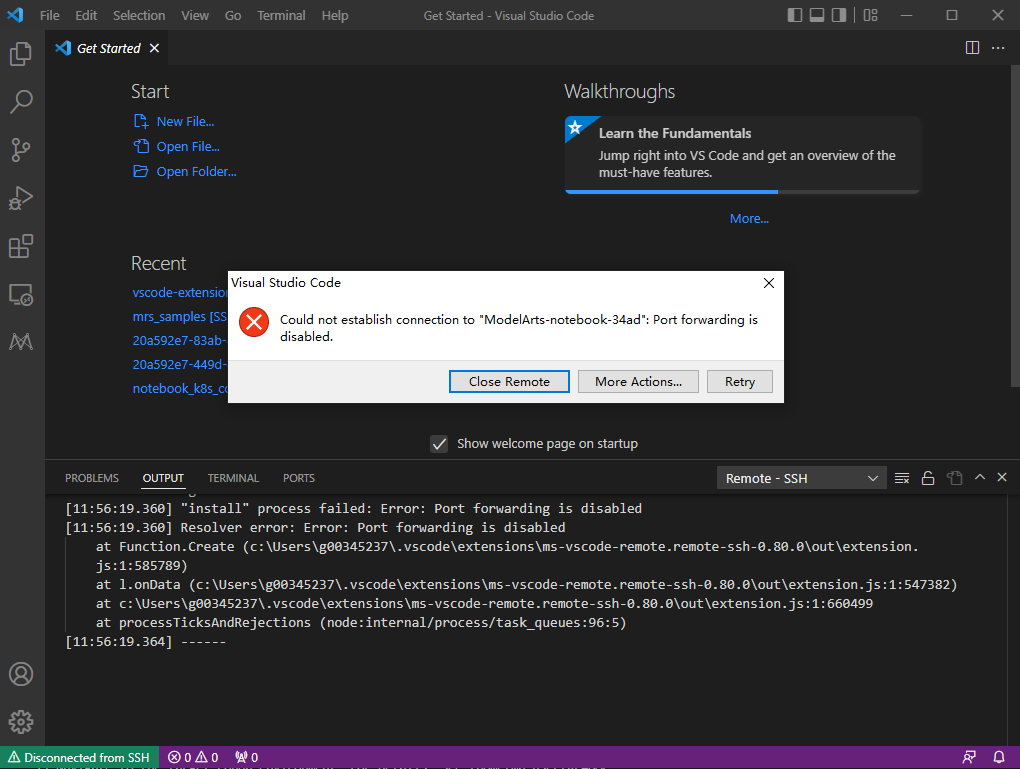Maximize the panel size chevron
Viewport: 1020px width, 769px height.
pyautogui.click(x=980, y=478)
